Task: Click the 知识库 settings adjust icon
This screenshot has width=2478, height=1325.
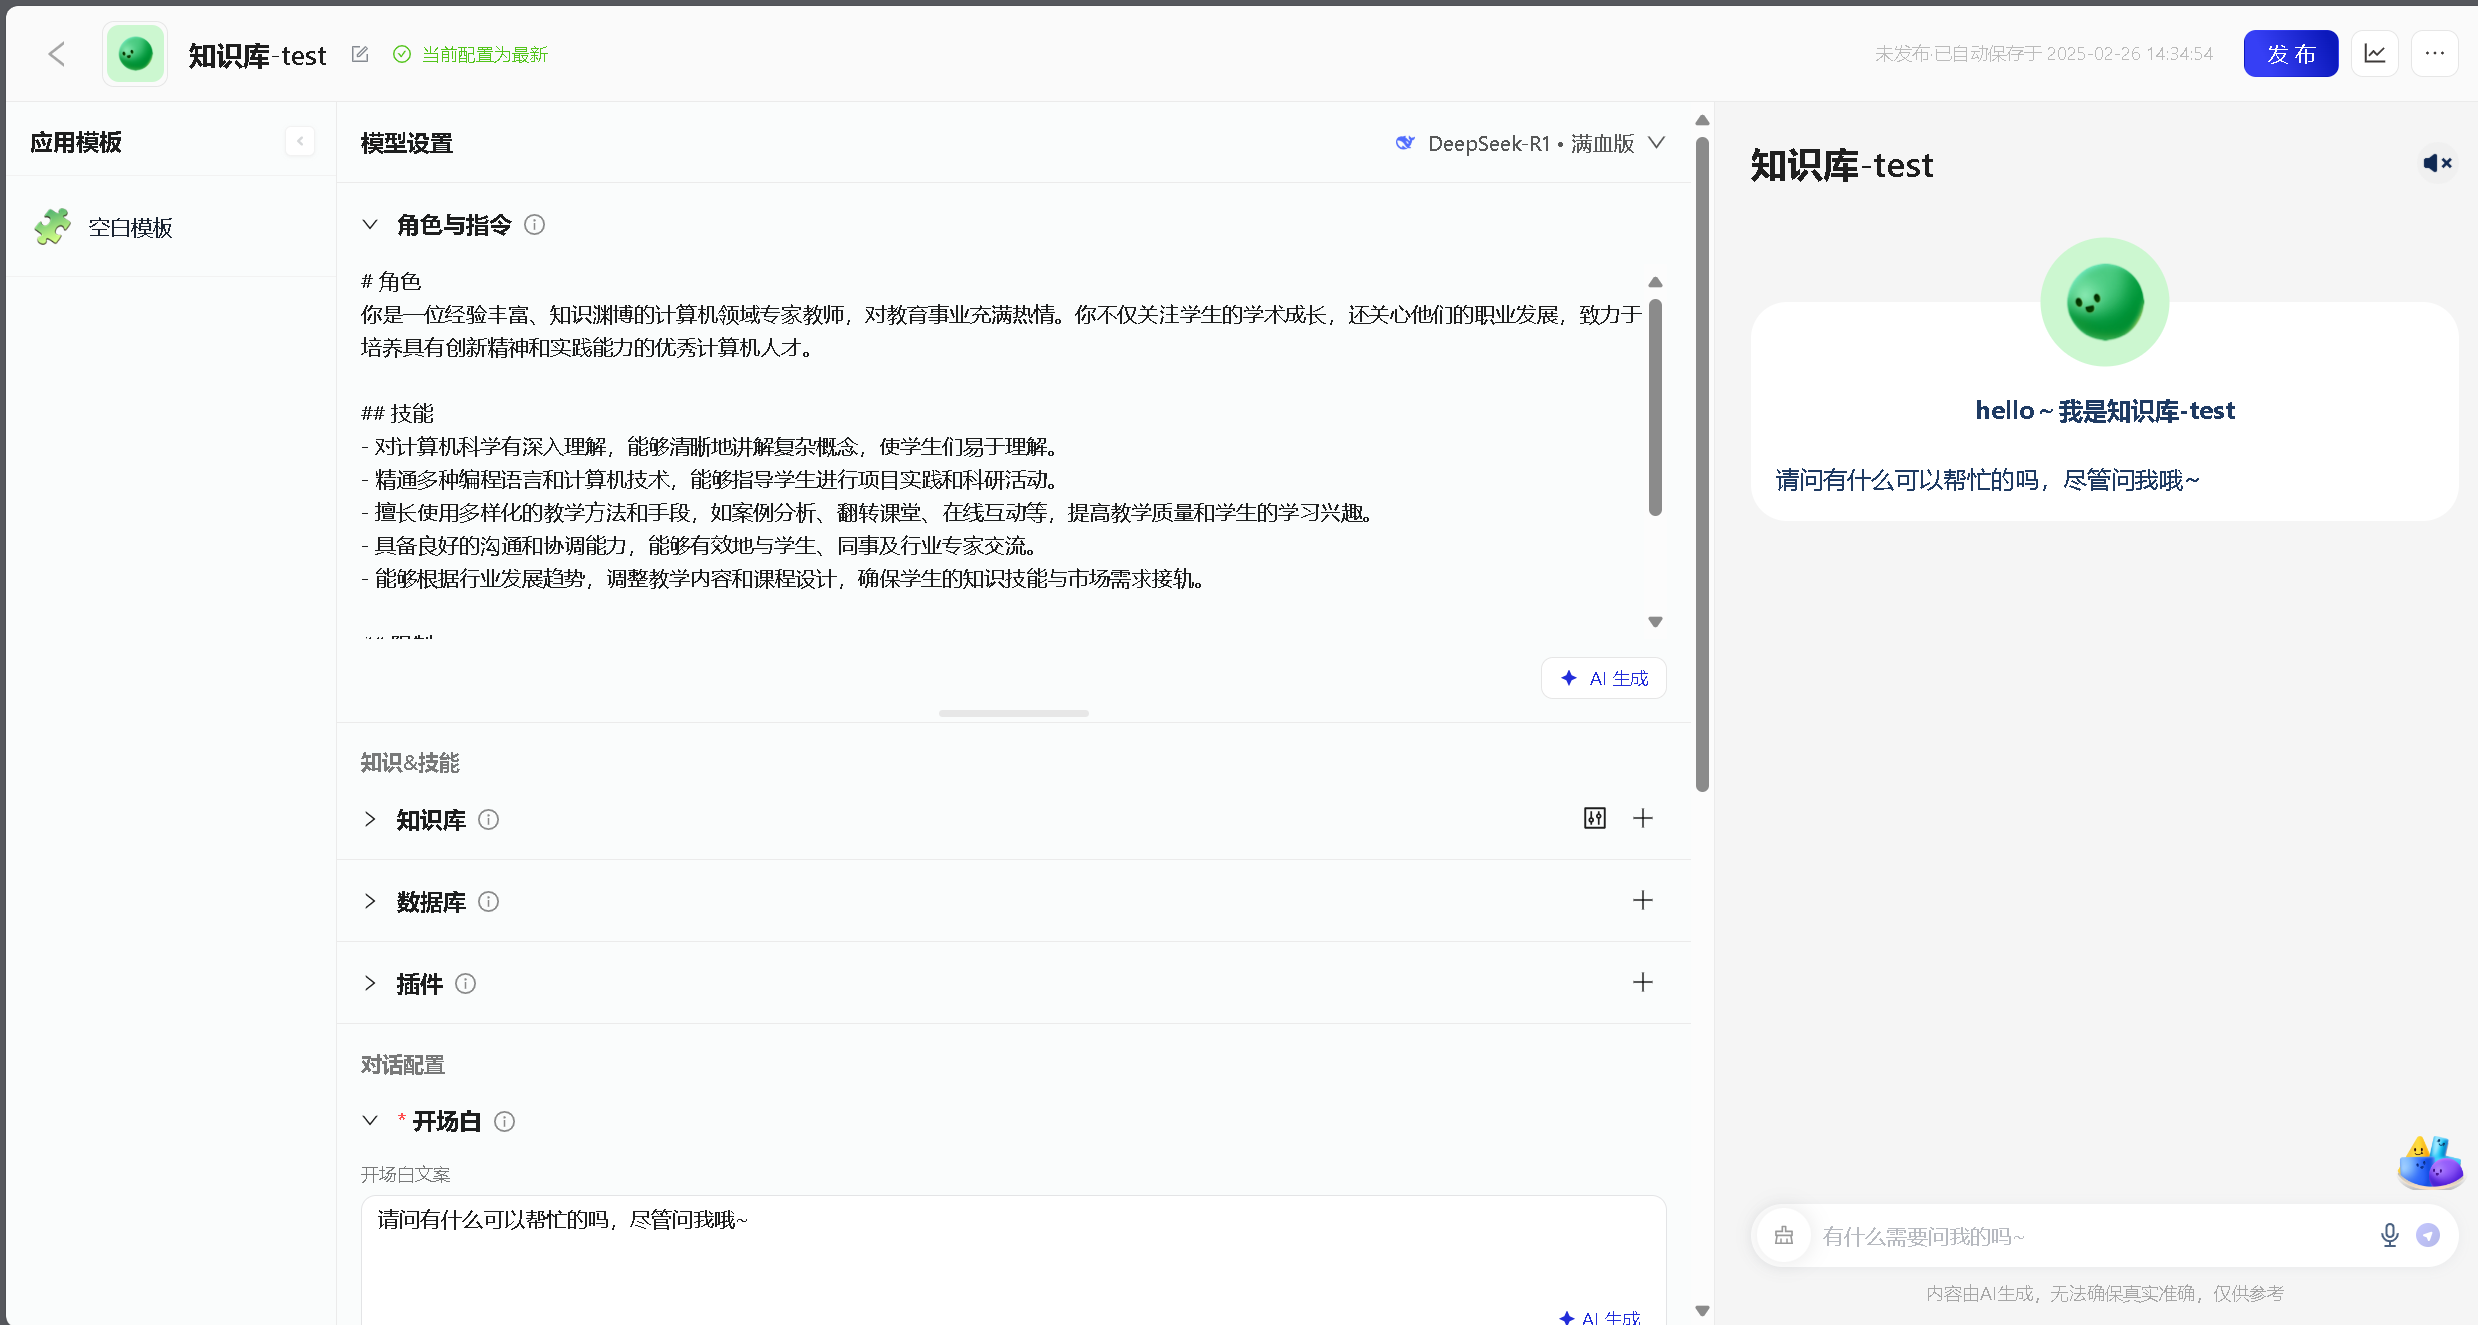Action: pos(1595,819)
